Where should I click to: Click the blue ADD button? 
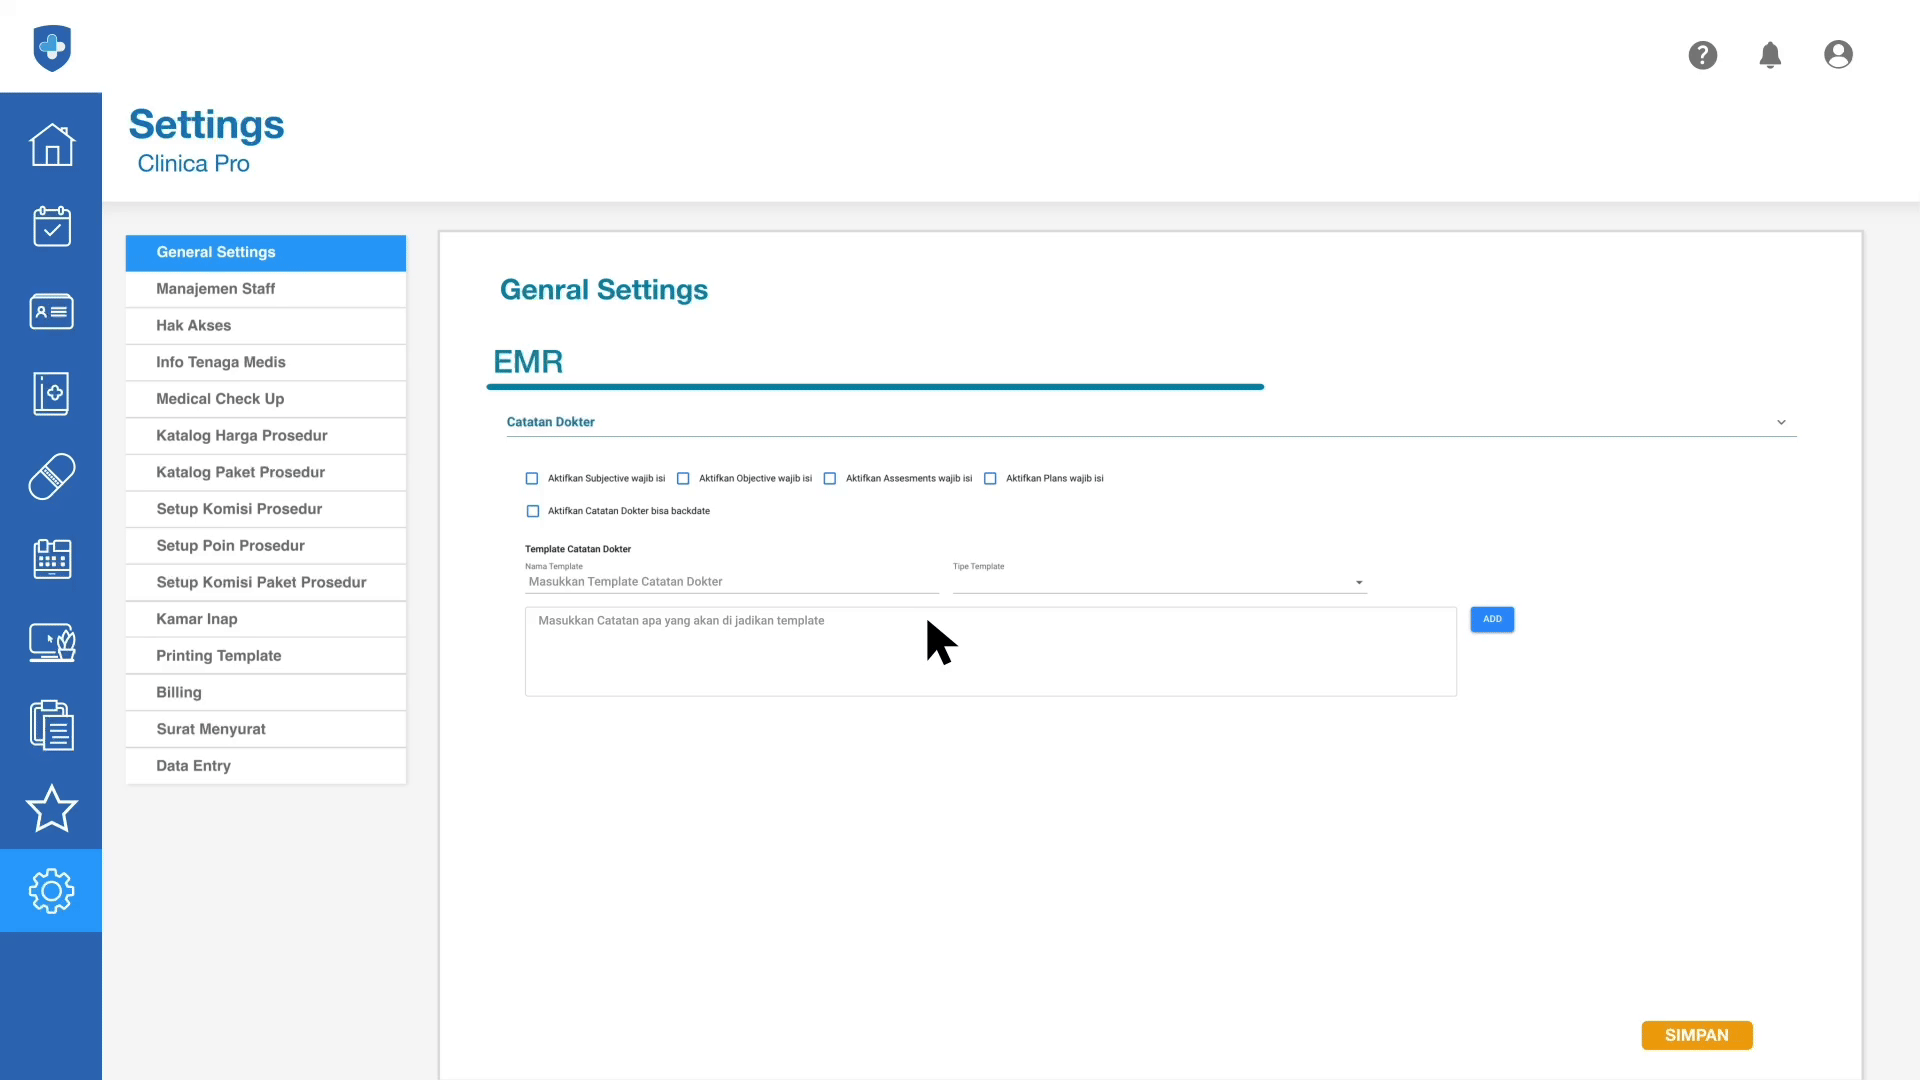coord(1492,619)
